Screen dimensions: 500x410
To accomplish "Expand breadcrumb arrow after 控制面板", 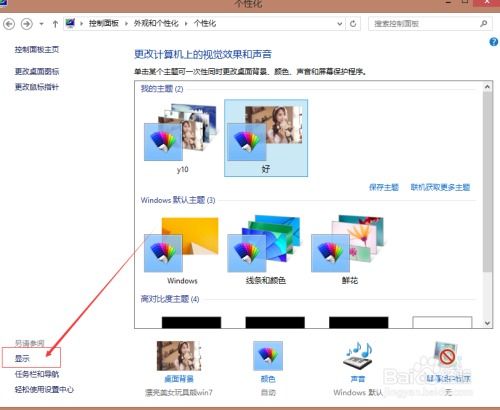I will click(127, 24).
